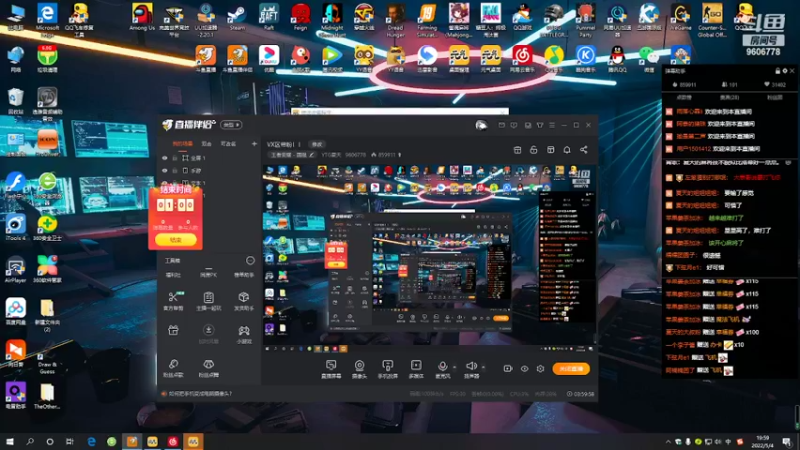Open the Feign desktop shortcut
800x450 pixels.
[x=301, y=17]
